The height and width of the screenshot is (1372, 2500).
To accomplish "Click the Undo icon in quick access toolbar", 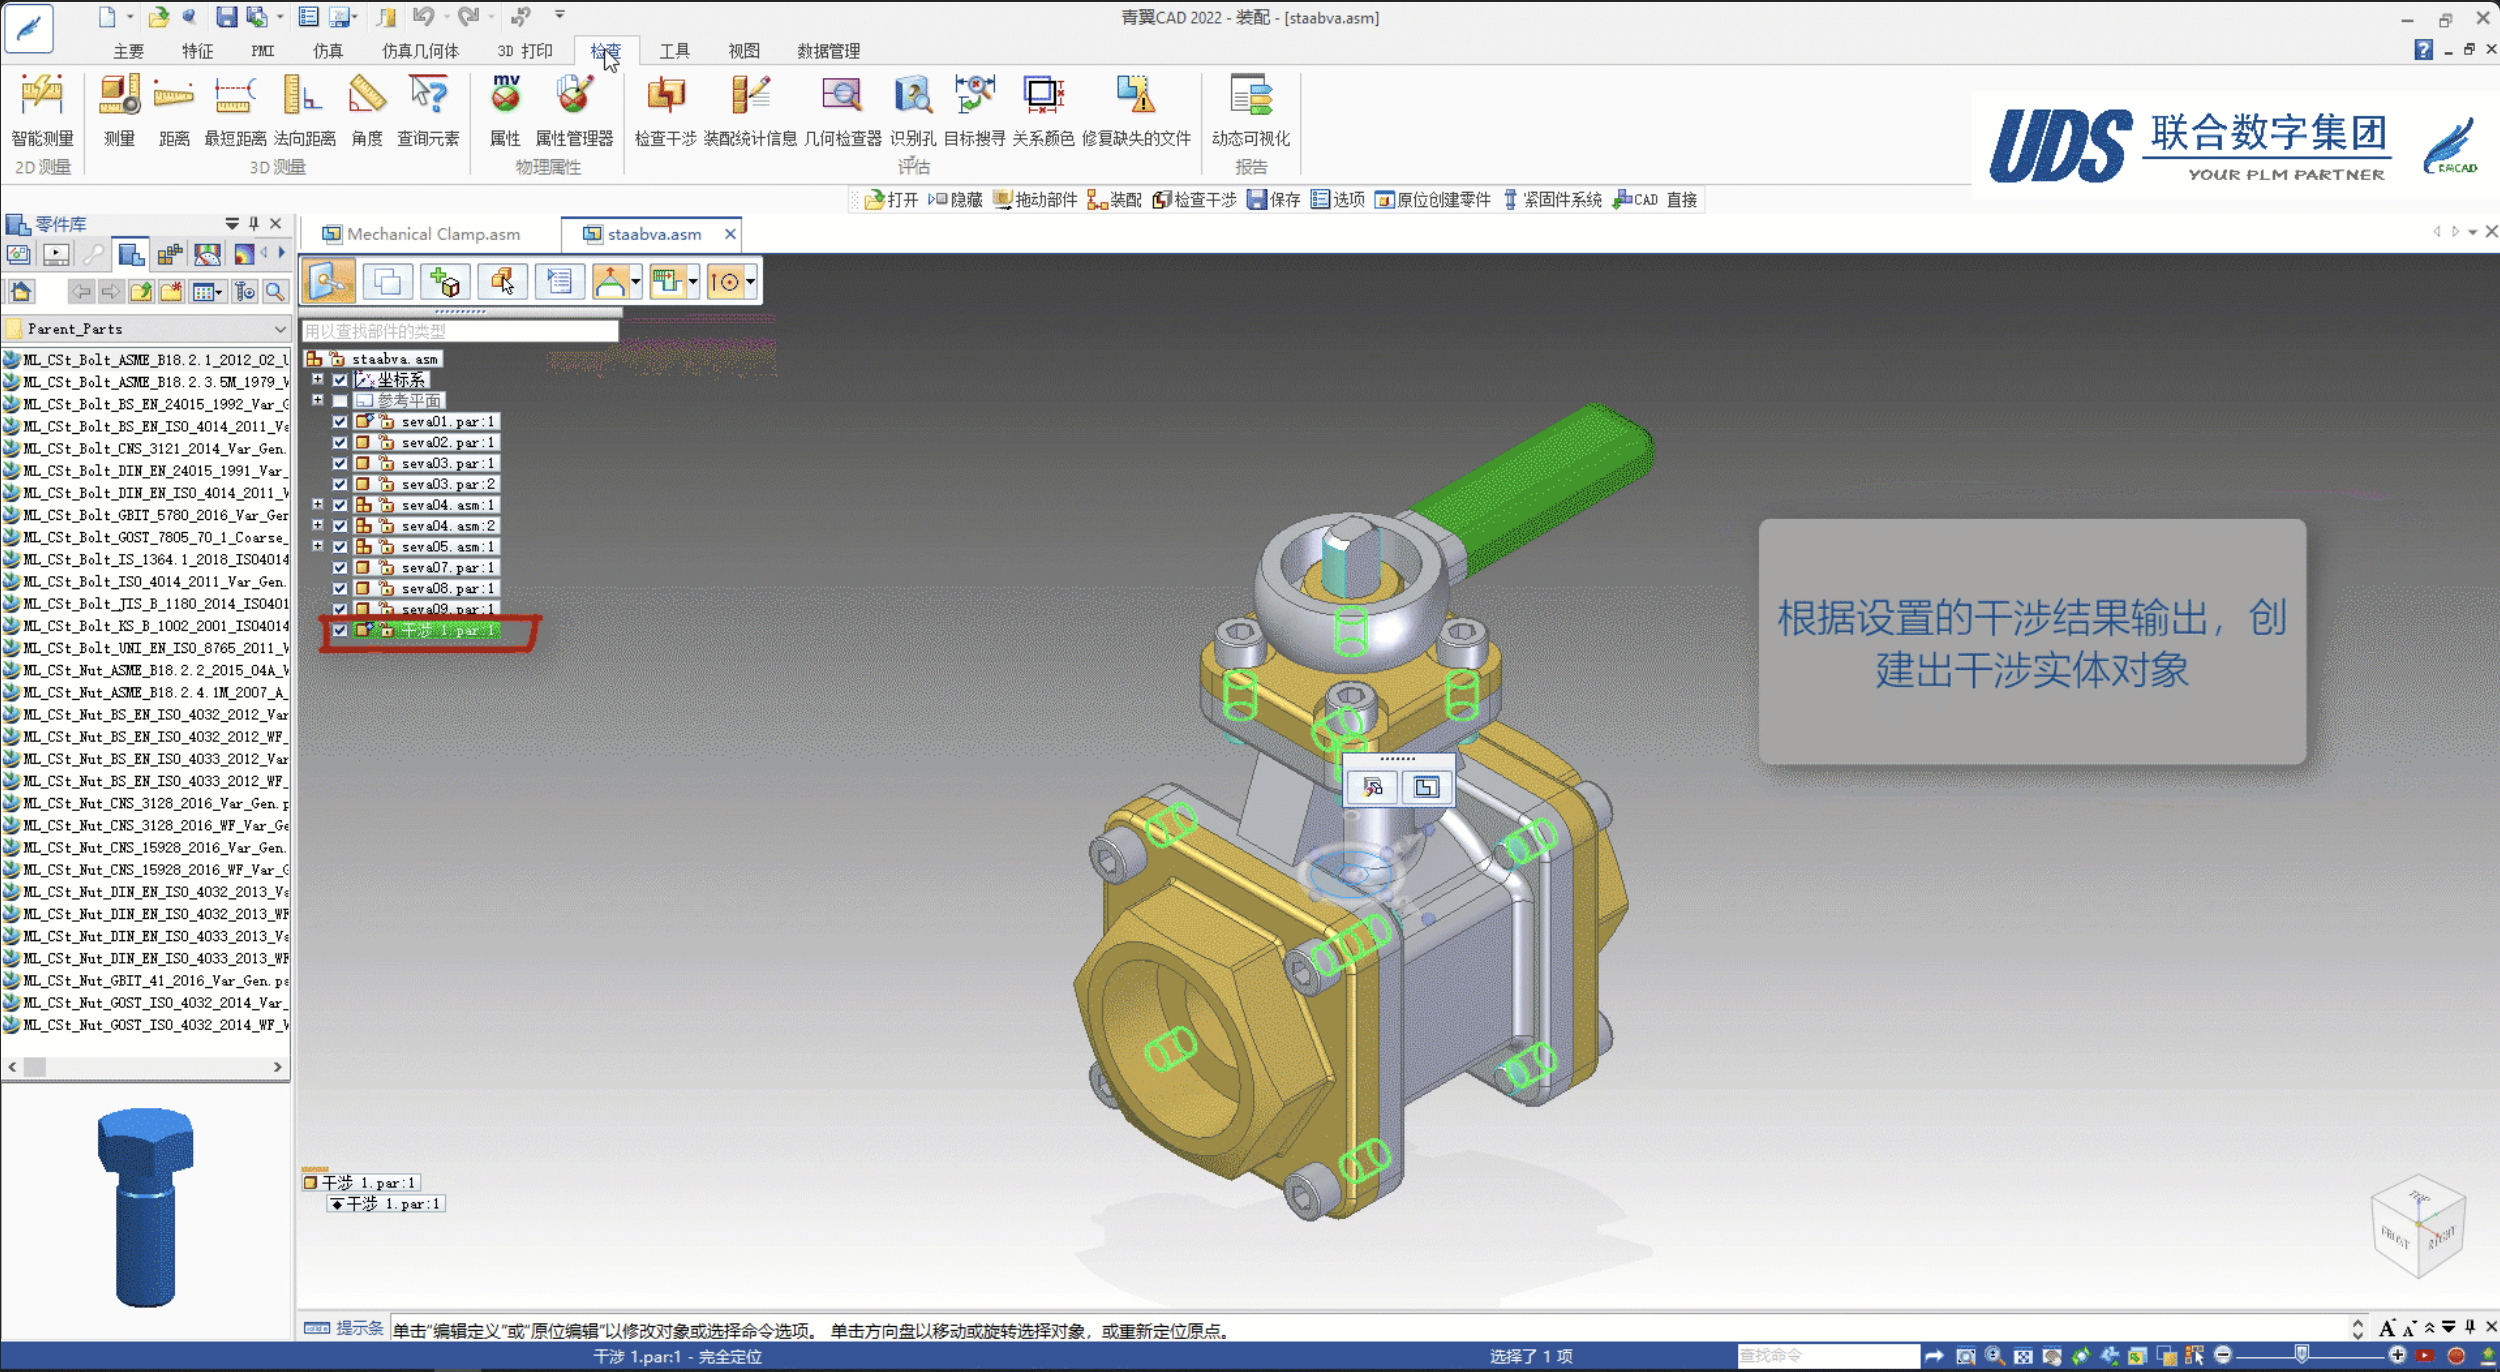I will point(423,17).
